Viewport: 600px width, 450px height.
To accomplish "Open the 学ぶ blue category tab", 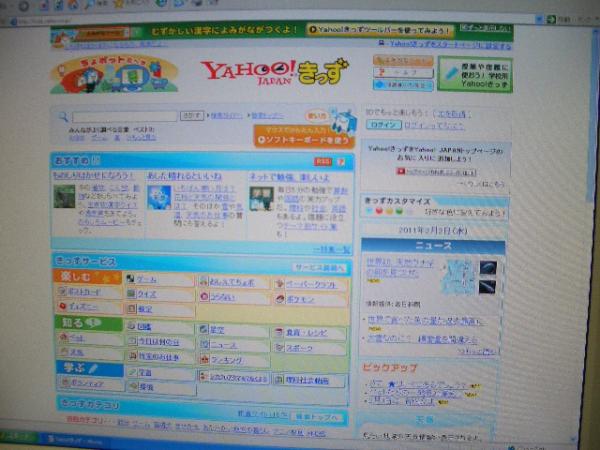I will 90,368.
